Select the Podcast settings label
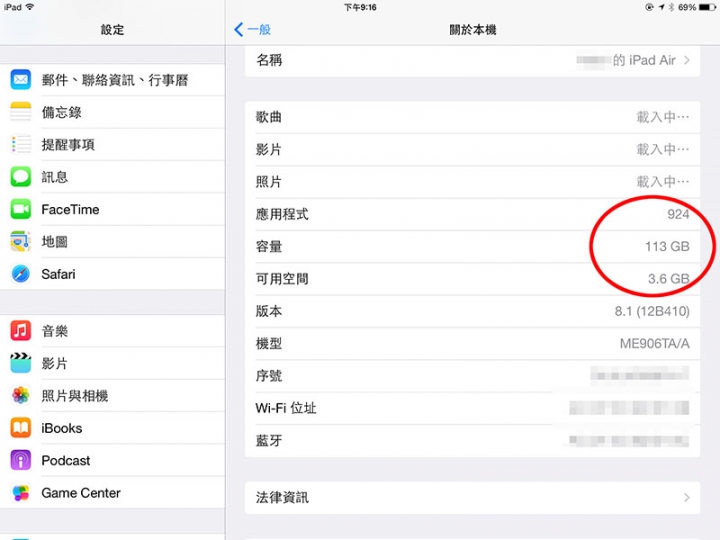Image resolution: width=720 pixels, height=540 pixels. 66,460
